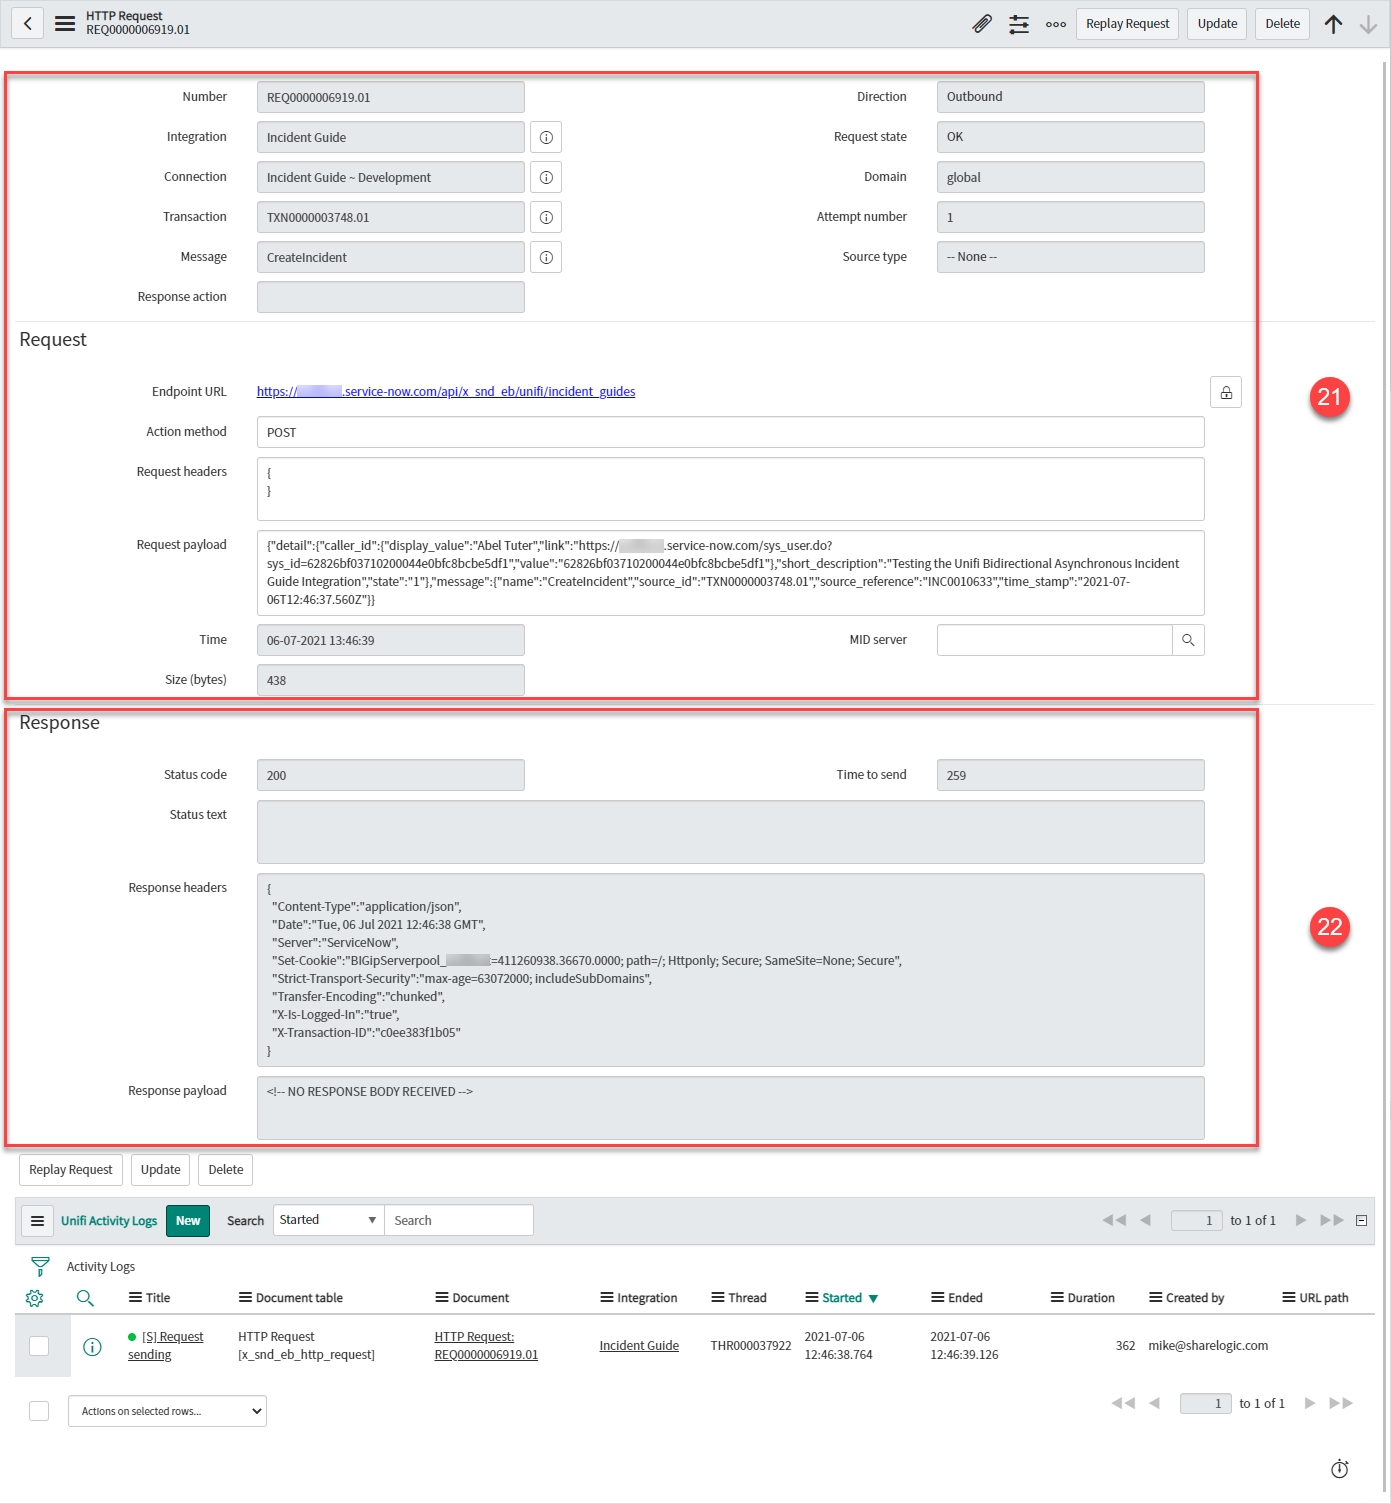Select the S Request sending row checkbox

pos(39,1346)
